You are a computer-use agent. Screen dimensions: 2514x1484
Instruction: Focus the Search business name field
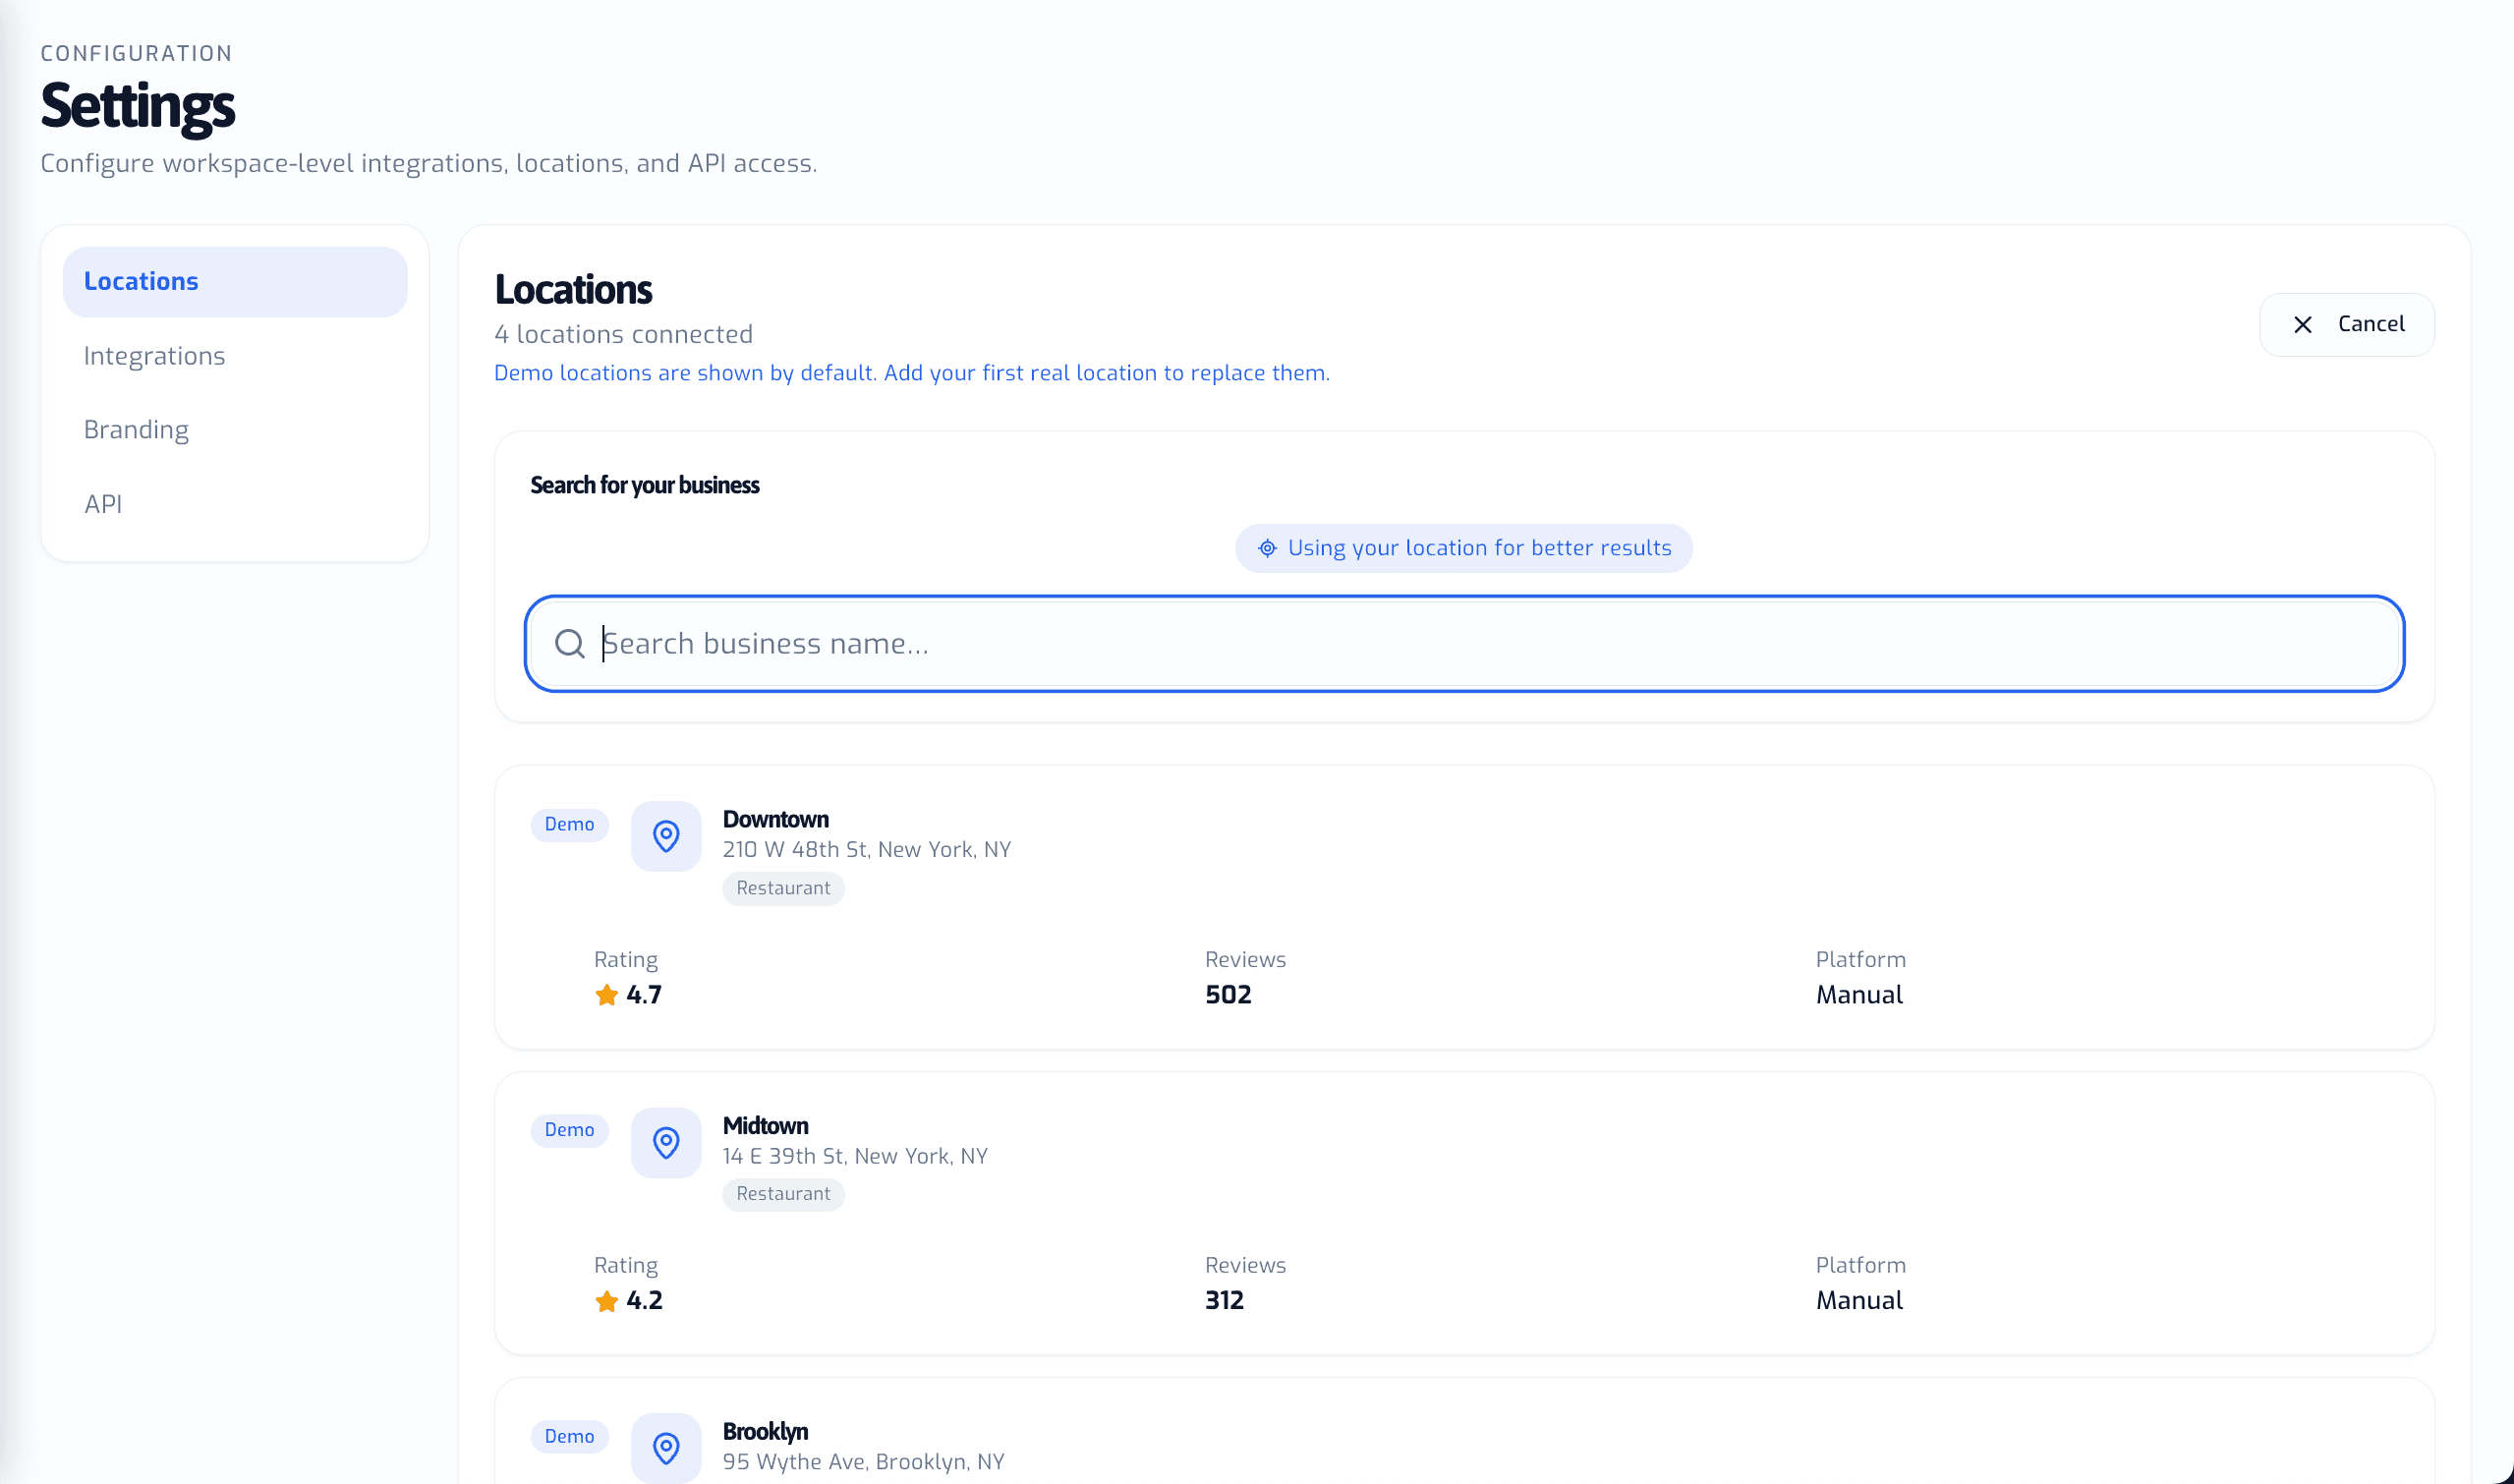[x=1464, y=643]
